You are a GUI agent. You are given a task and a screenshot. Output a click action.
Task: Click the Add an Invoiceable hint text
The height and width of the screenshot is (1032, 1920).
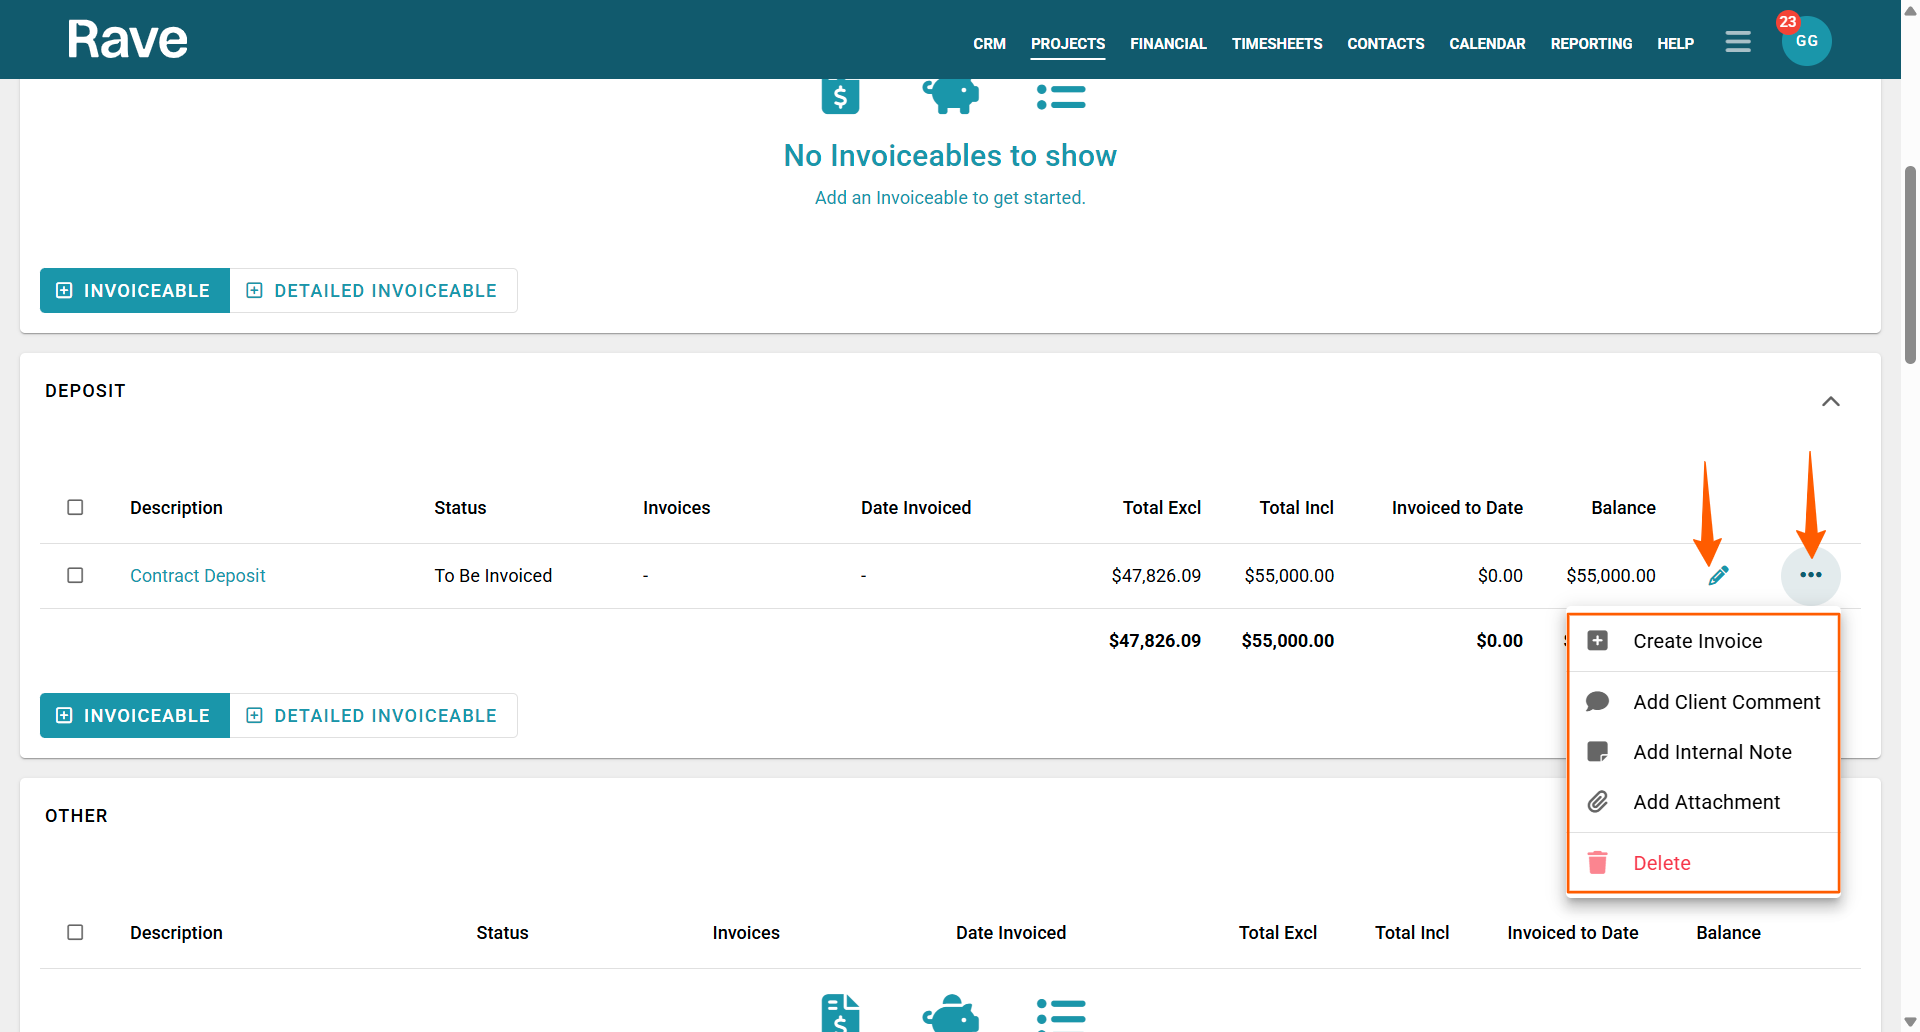(950, 198)
